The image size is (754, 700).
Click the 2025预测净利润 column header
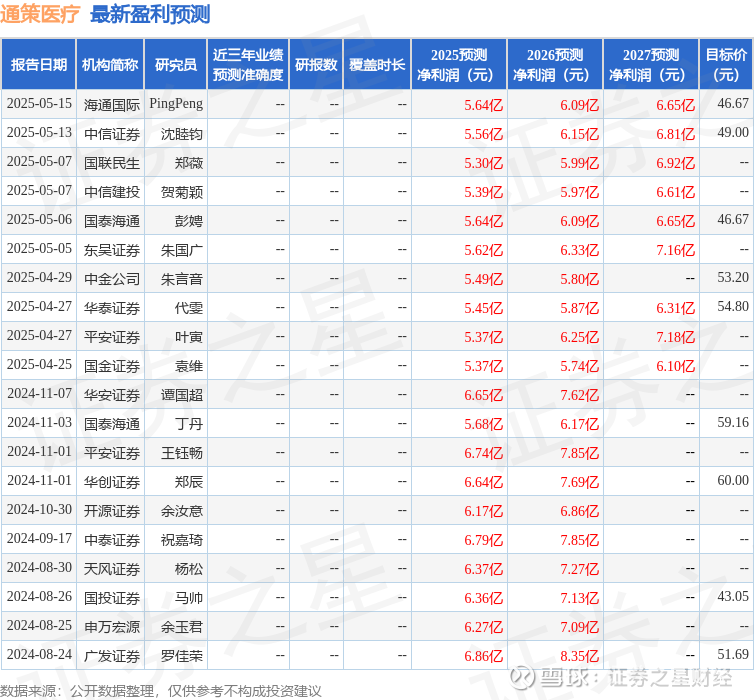459,64
